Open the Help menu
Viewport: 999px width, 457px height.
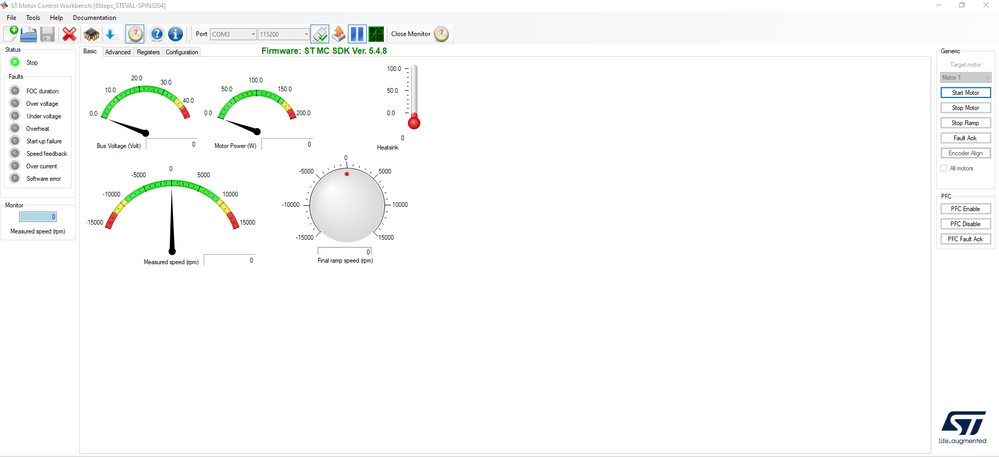[56, 18]
